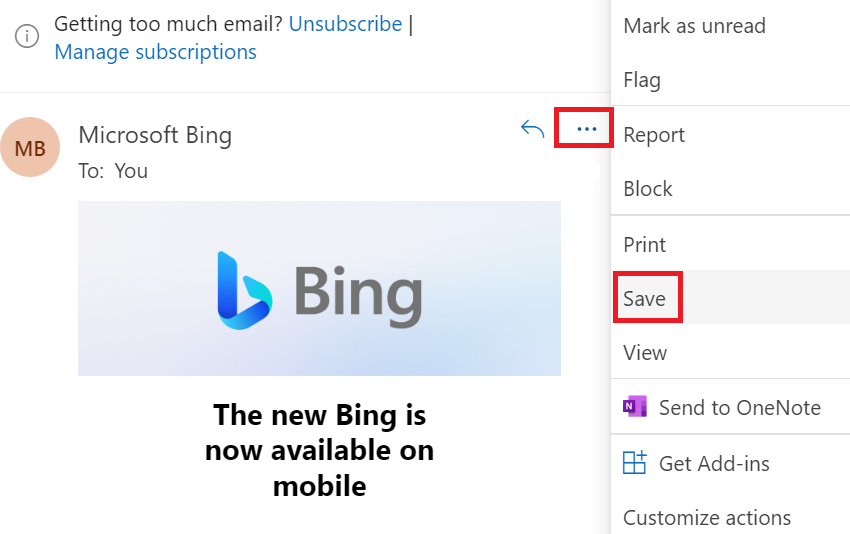Click the Unsubscribe link
The height and width of the screenshot is (534, 850).
pyautogui.click(x=345, y=24)
